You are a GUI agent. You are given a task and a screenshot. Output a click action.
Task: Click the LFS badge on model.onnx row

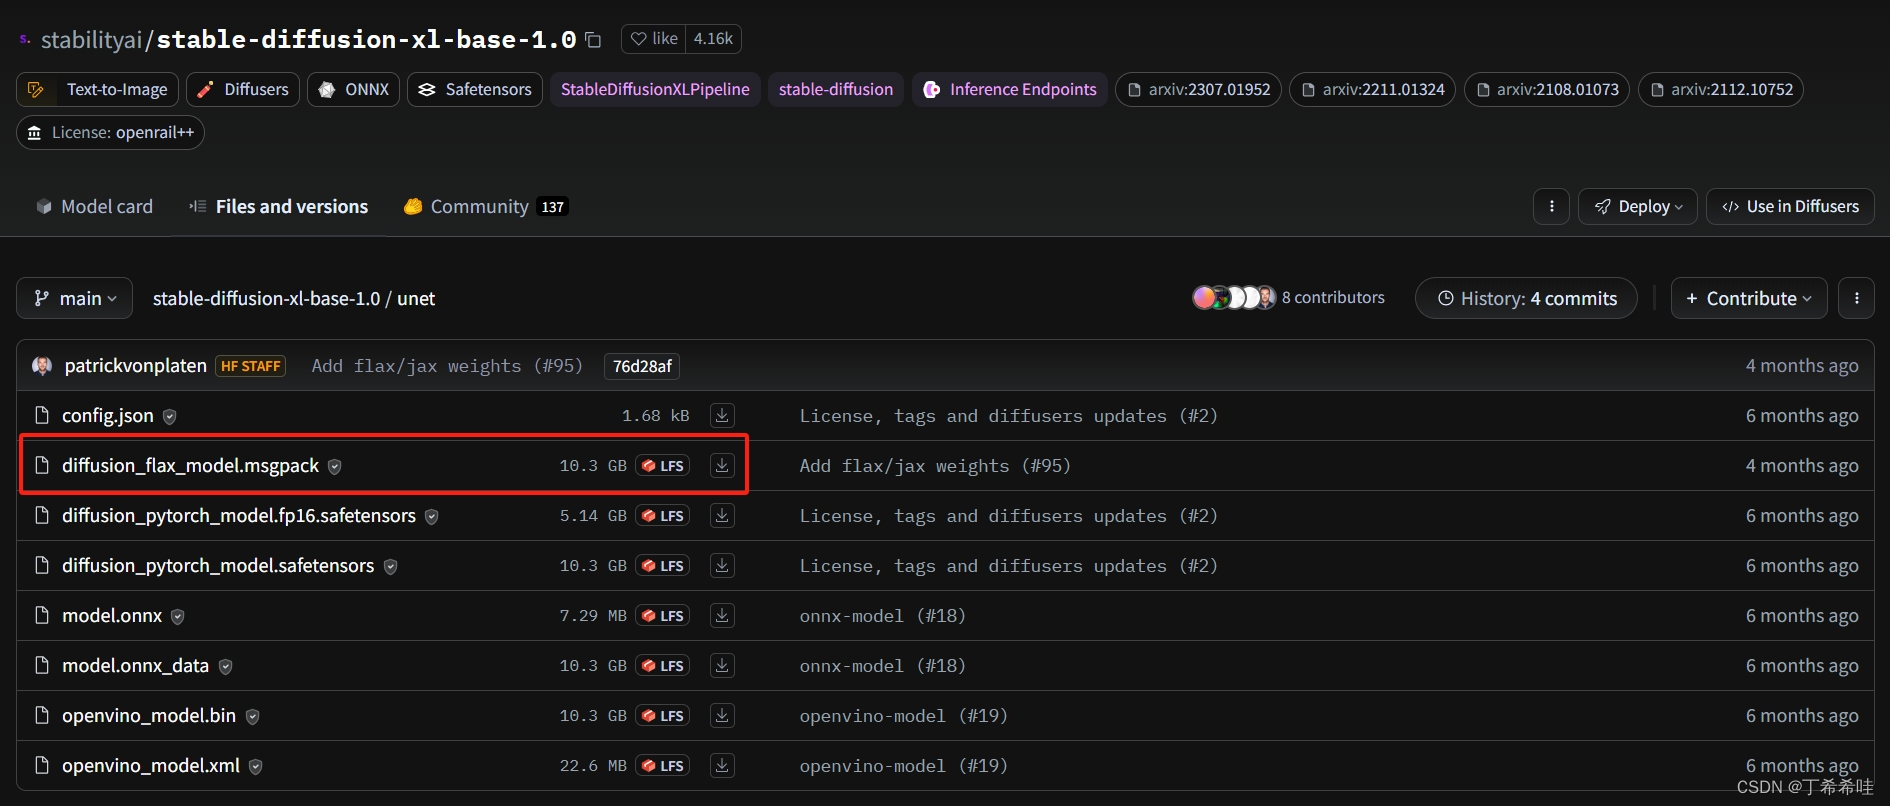pos(663,615)
